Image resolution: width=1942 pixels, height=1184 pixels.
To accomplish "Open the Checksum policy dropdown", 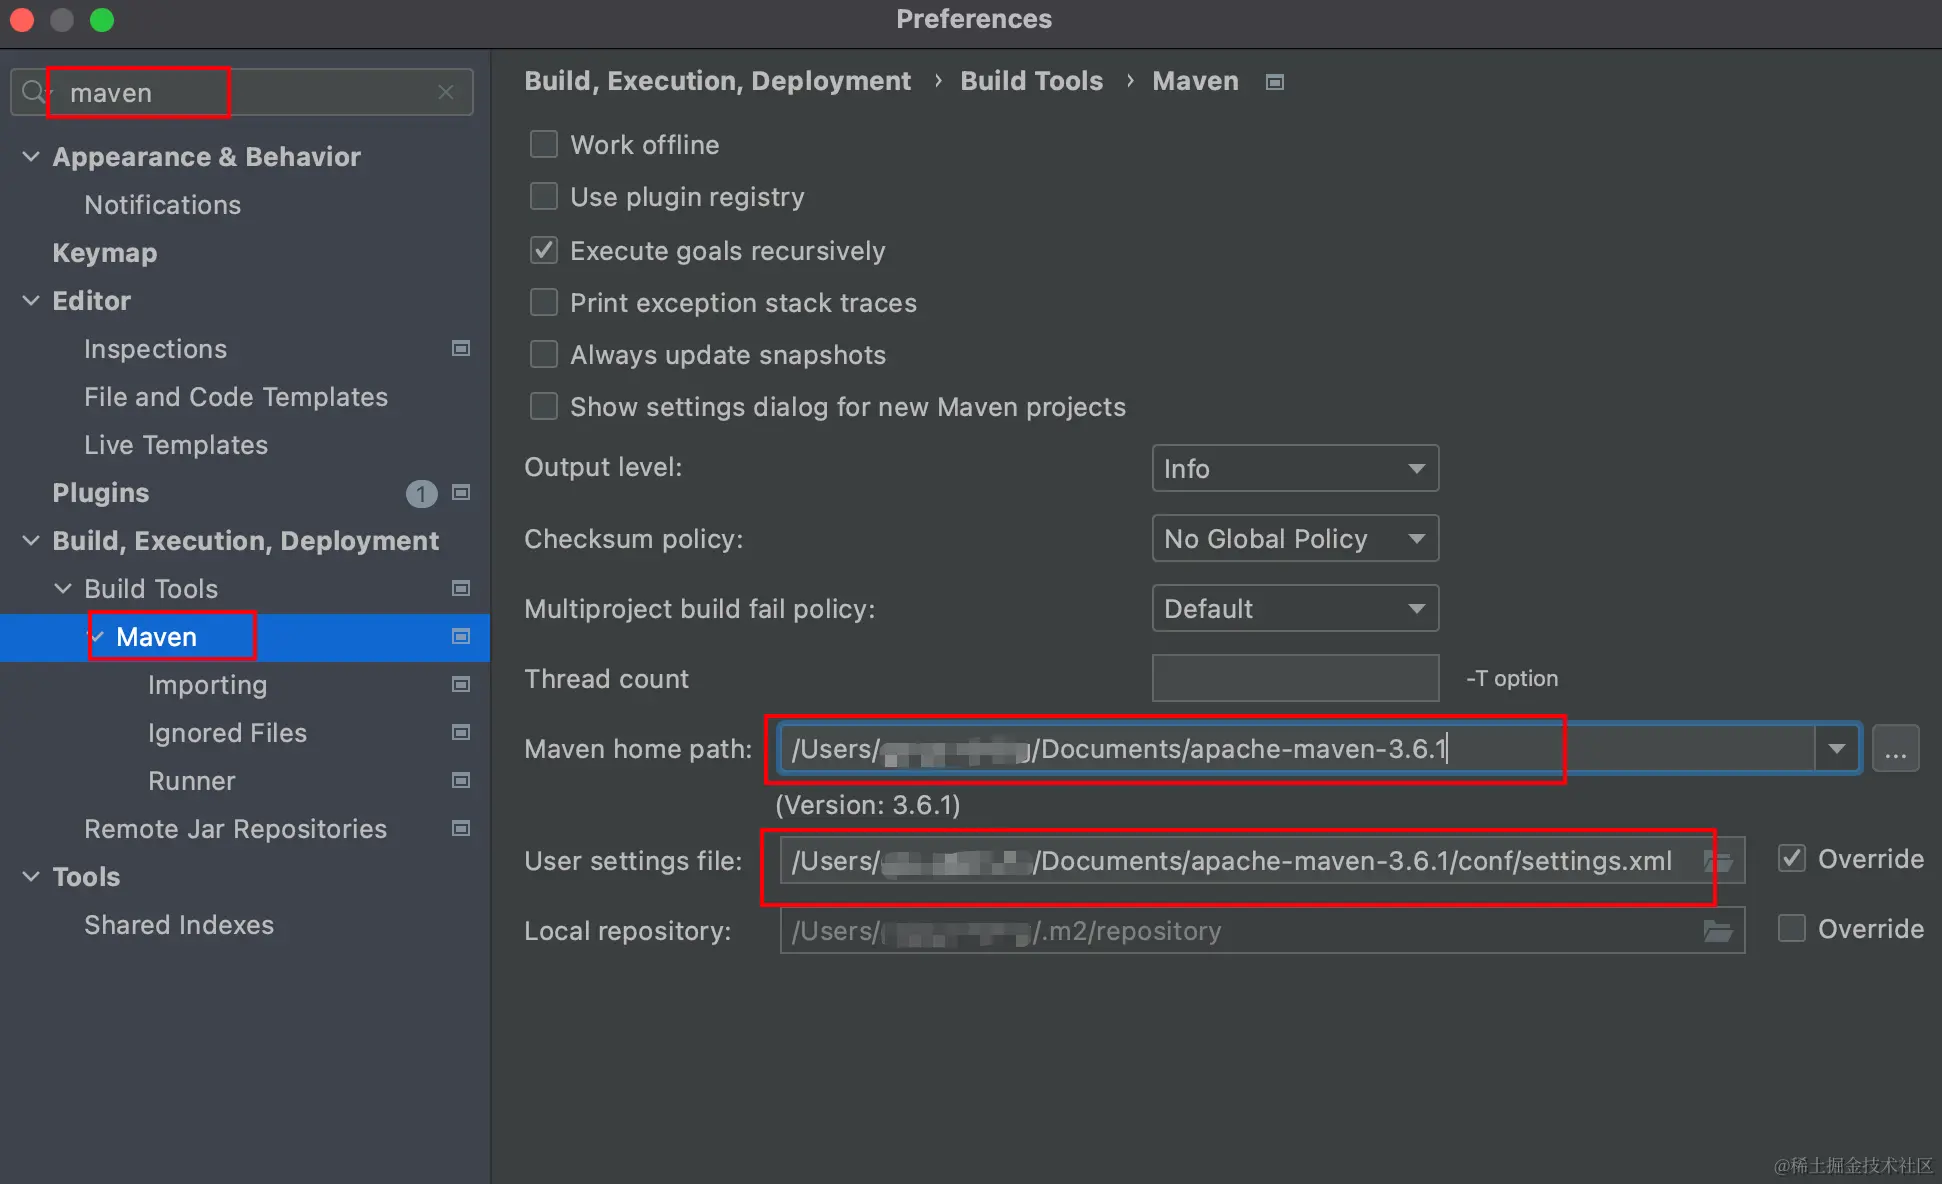I will point(1294,539).
